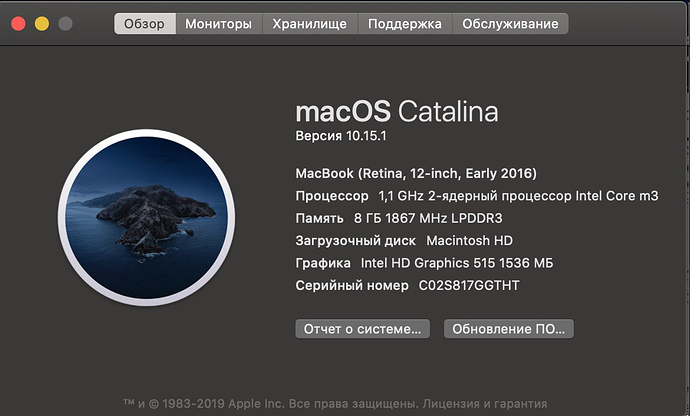The height and width of the screenshot is (416, 690).
Task: Select the Обзор tab
Action: point(145,23)
